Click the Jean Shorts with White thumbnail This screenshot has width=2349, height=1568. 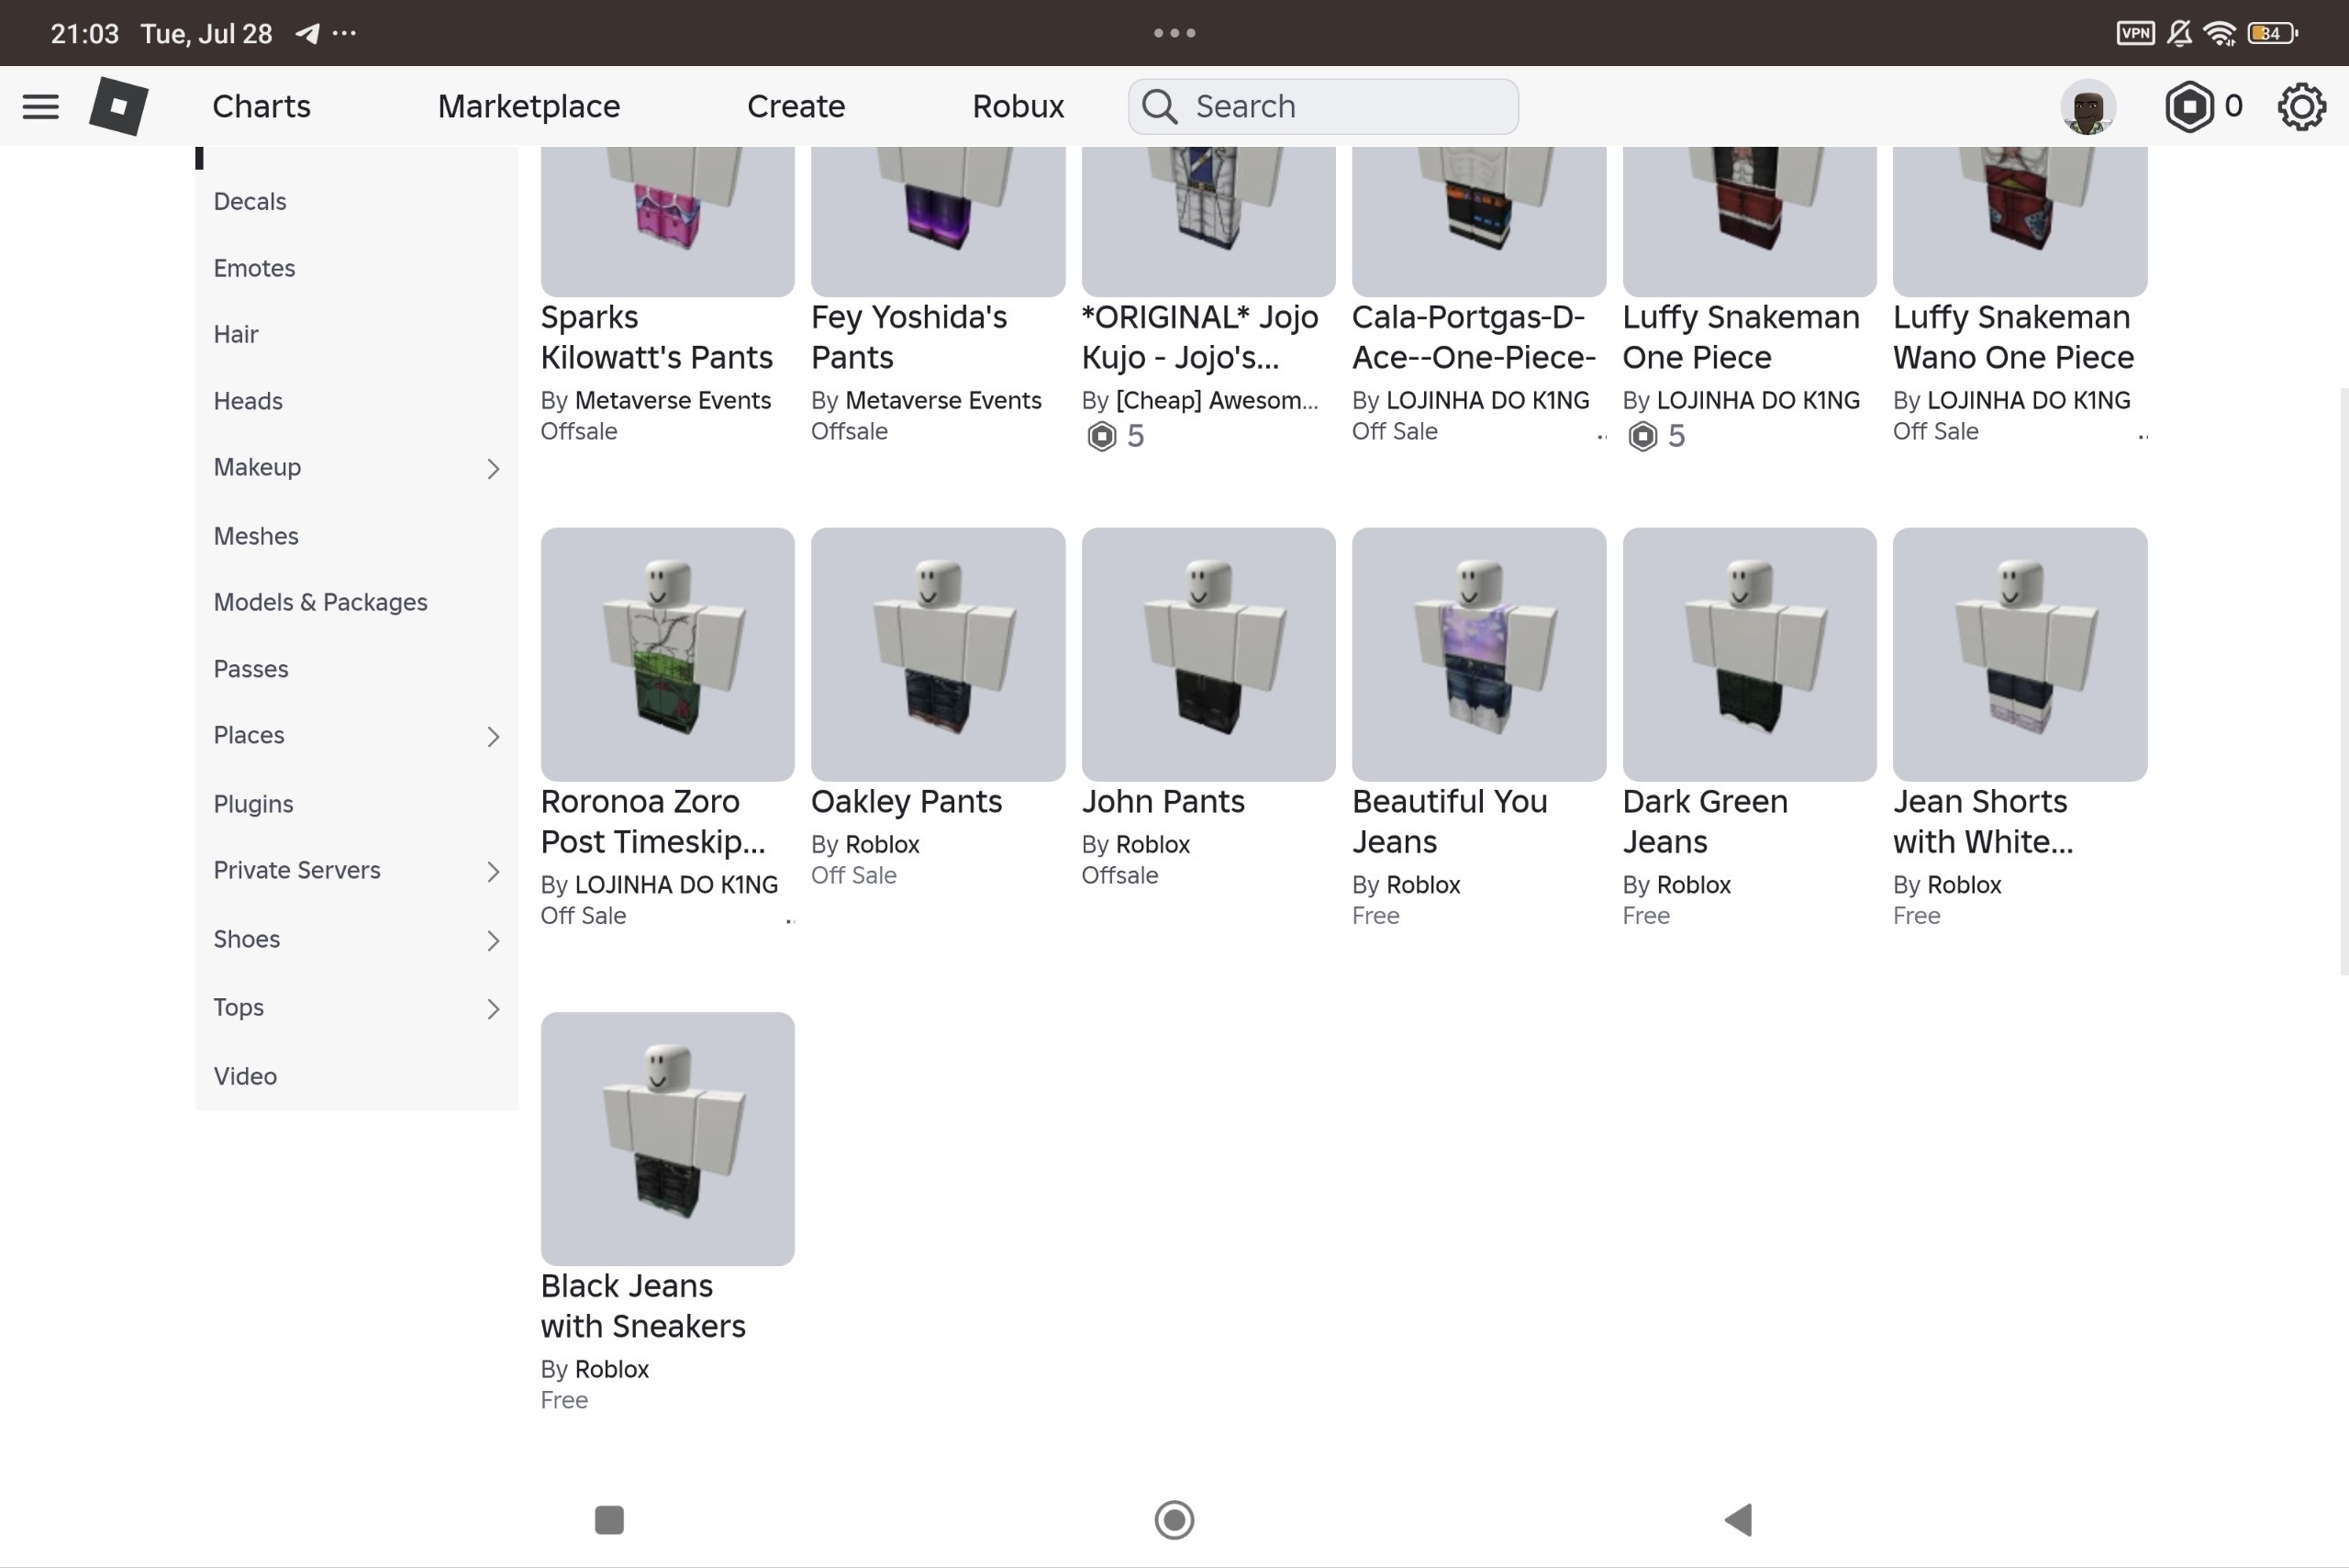click(2020, 654)
